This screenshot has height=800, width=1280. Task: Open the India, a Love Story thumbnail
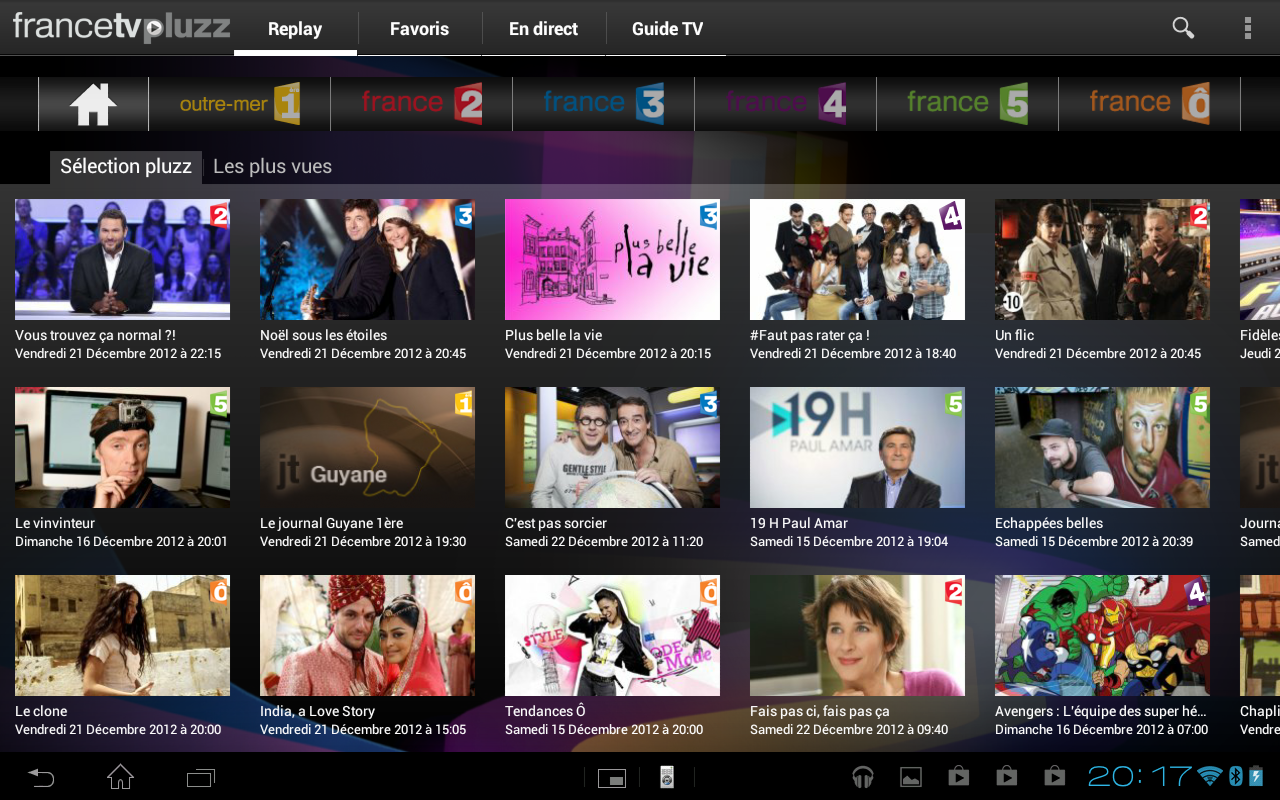(x=367, y=636)
